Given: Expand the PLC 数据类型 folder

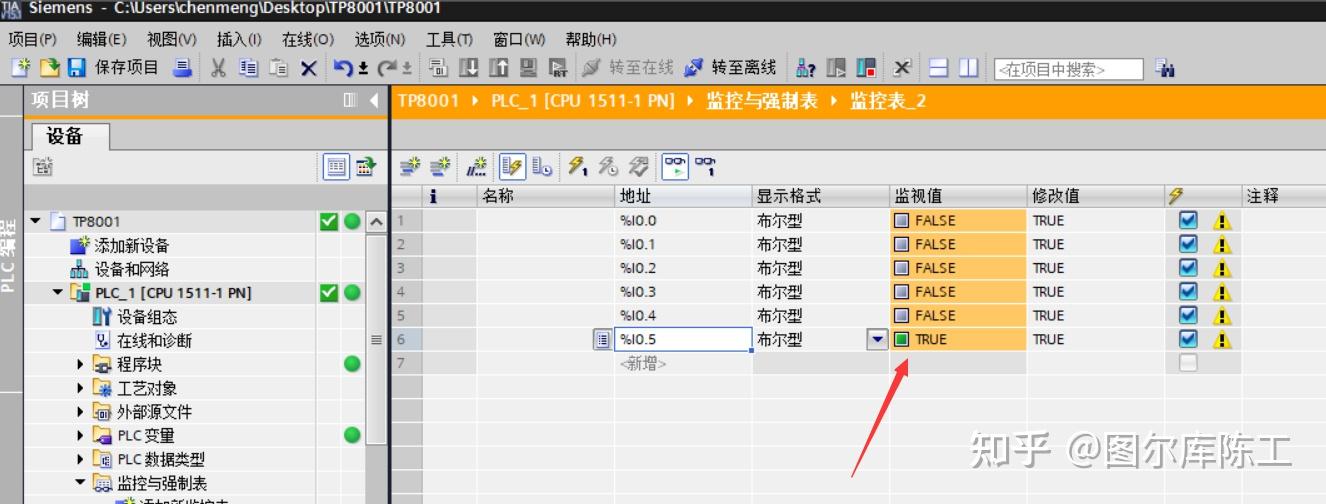Looking at the screenshot, I should [x=81, y=459].
